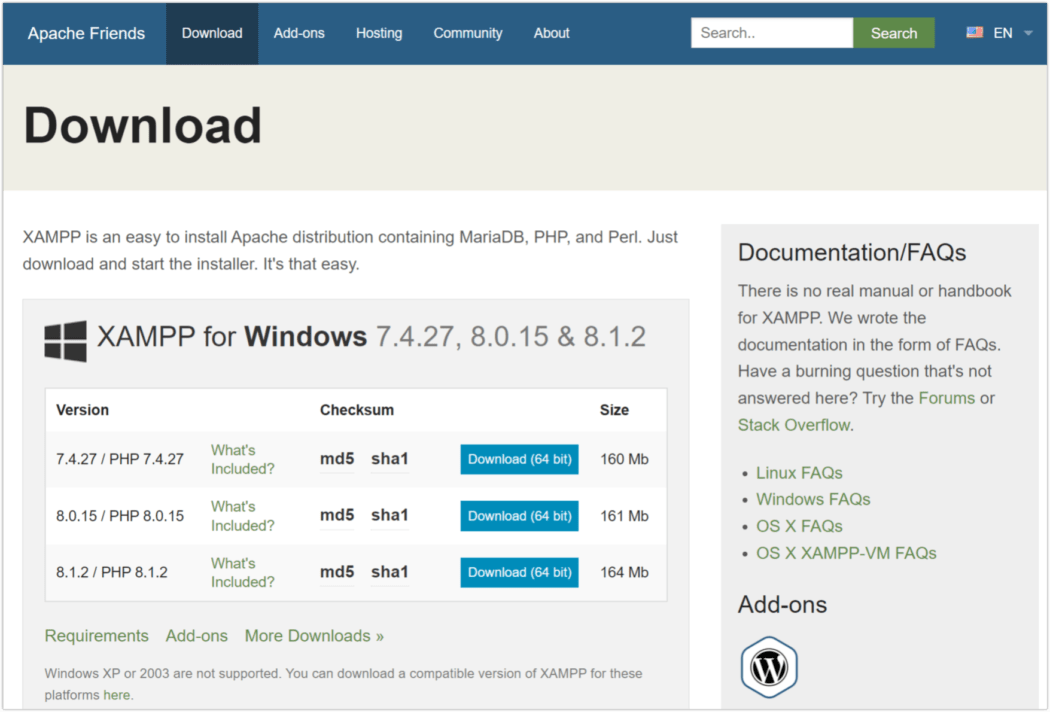Open the Stack Overflow link

(x=794, y=425)
